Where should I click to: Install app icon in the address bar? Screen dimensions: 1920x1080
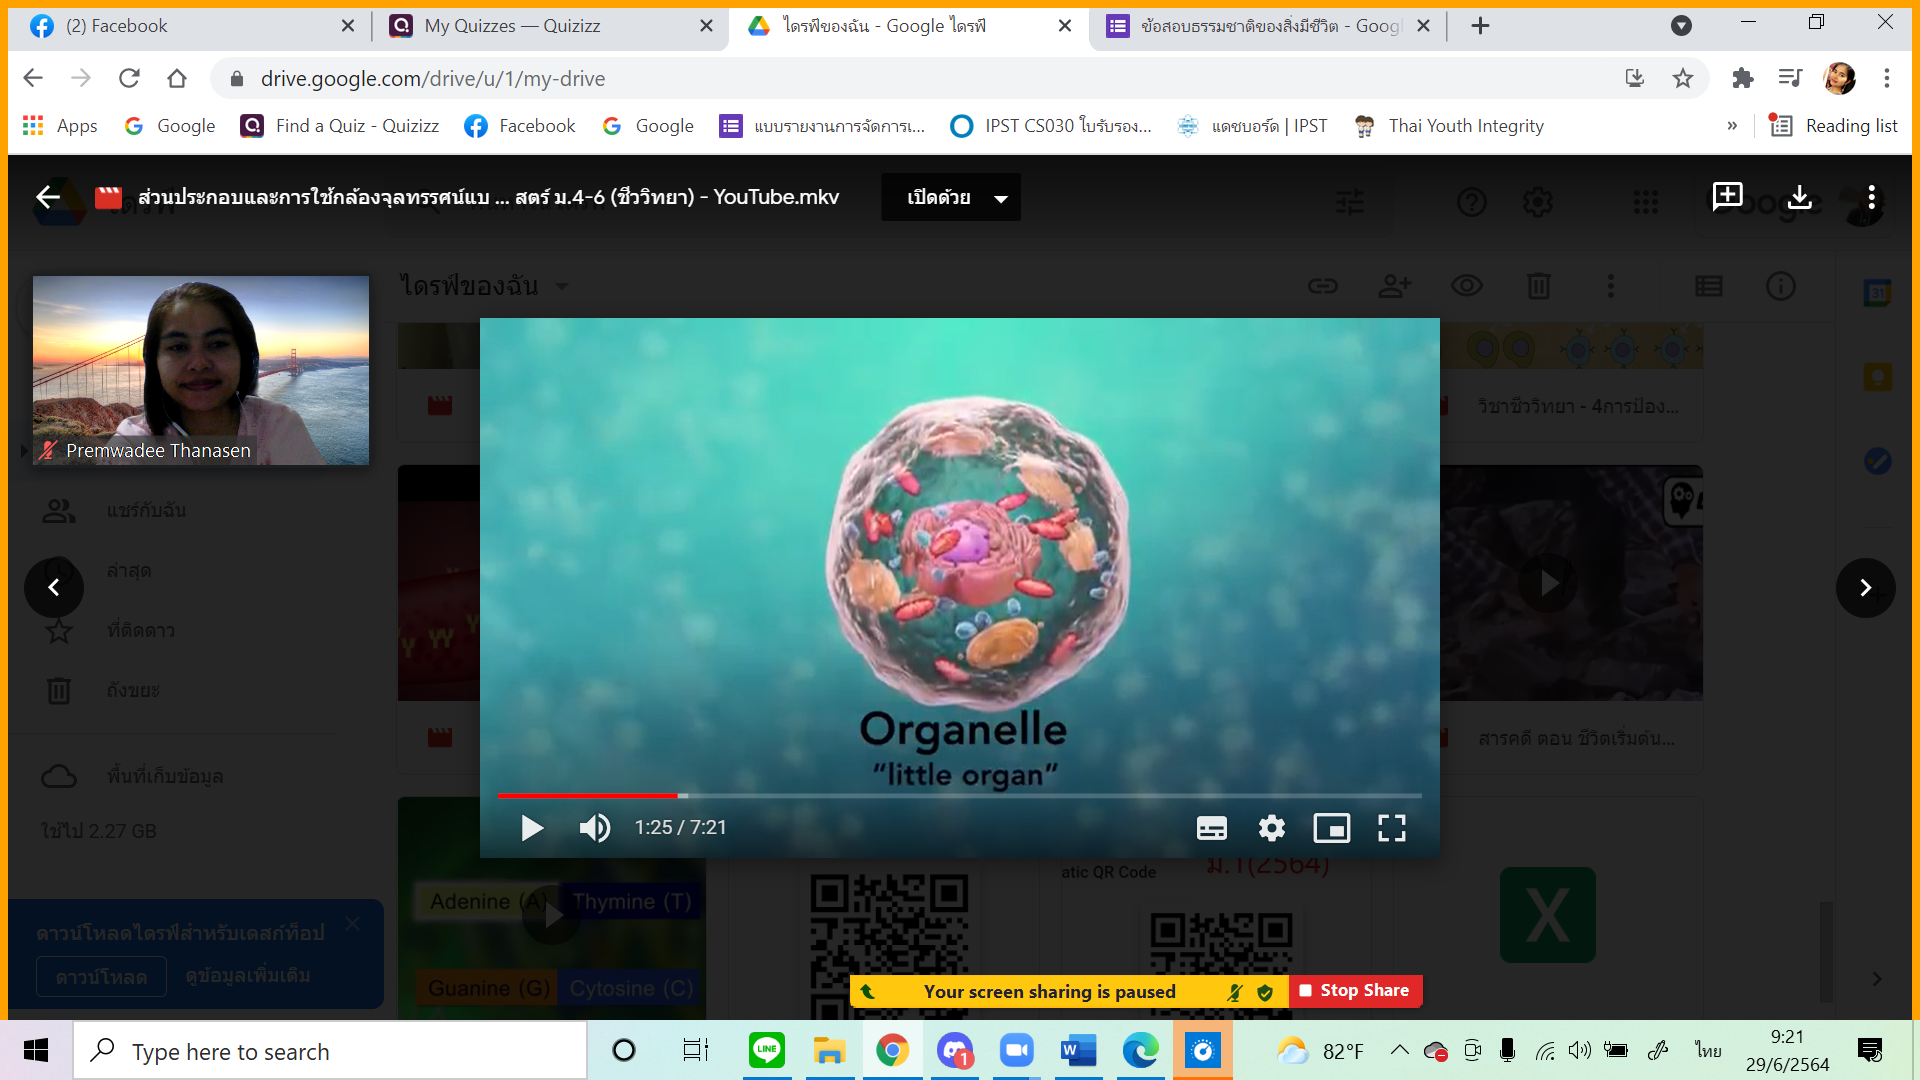[1635, 78]
